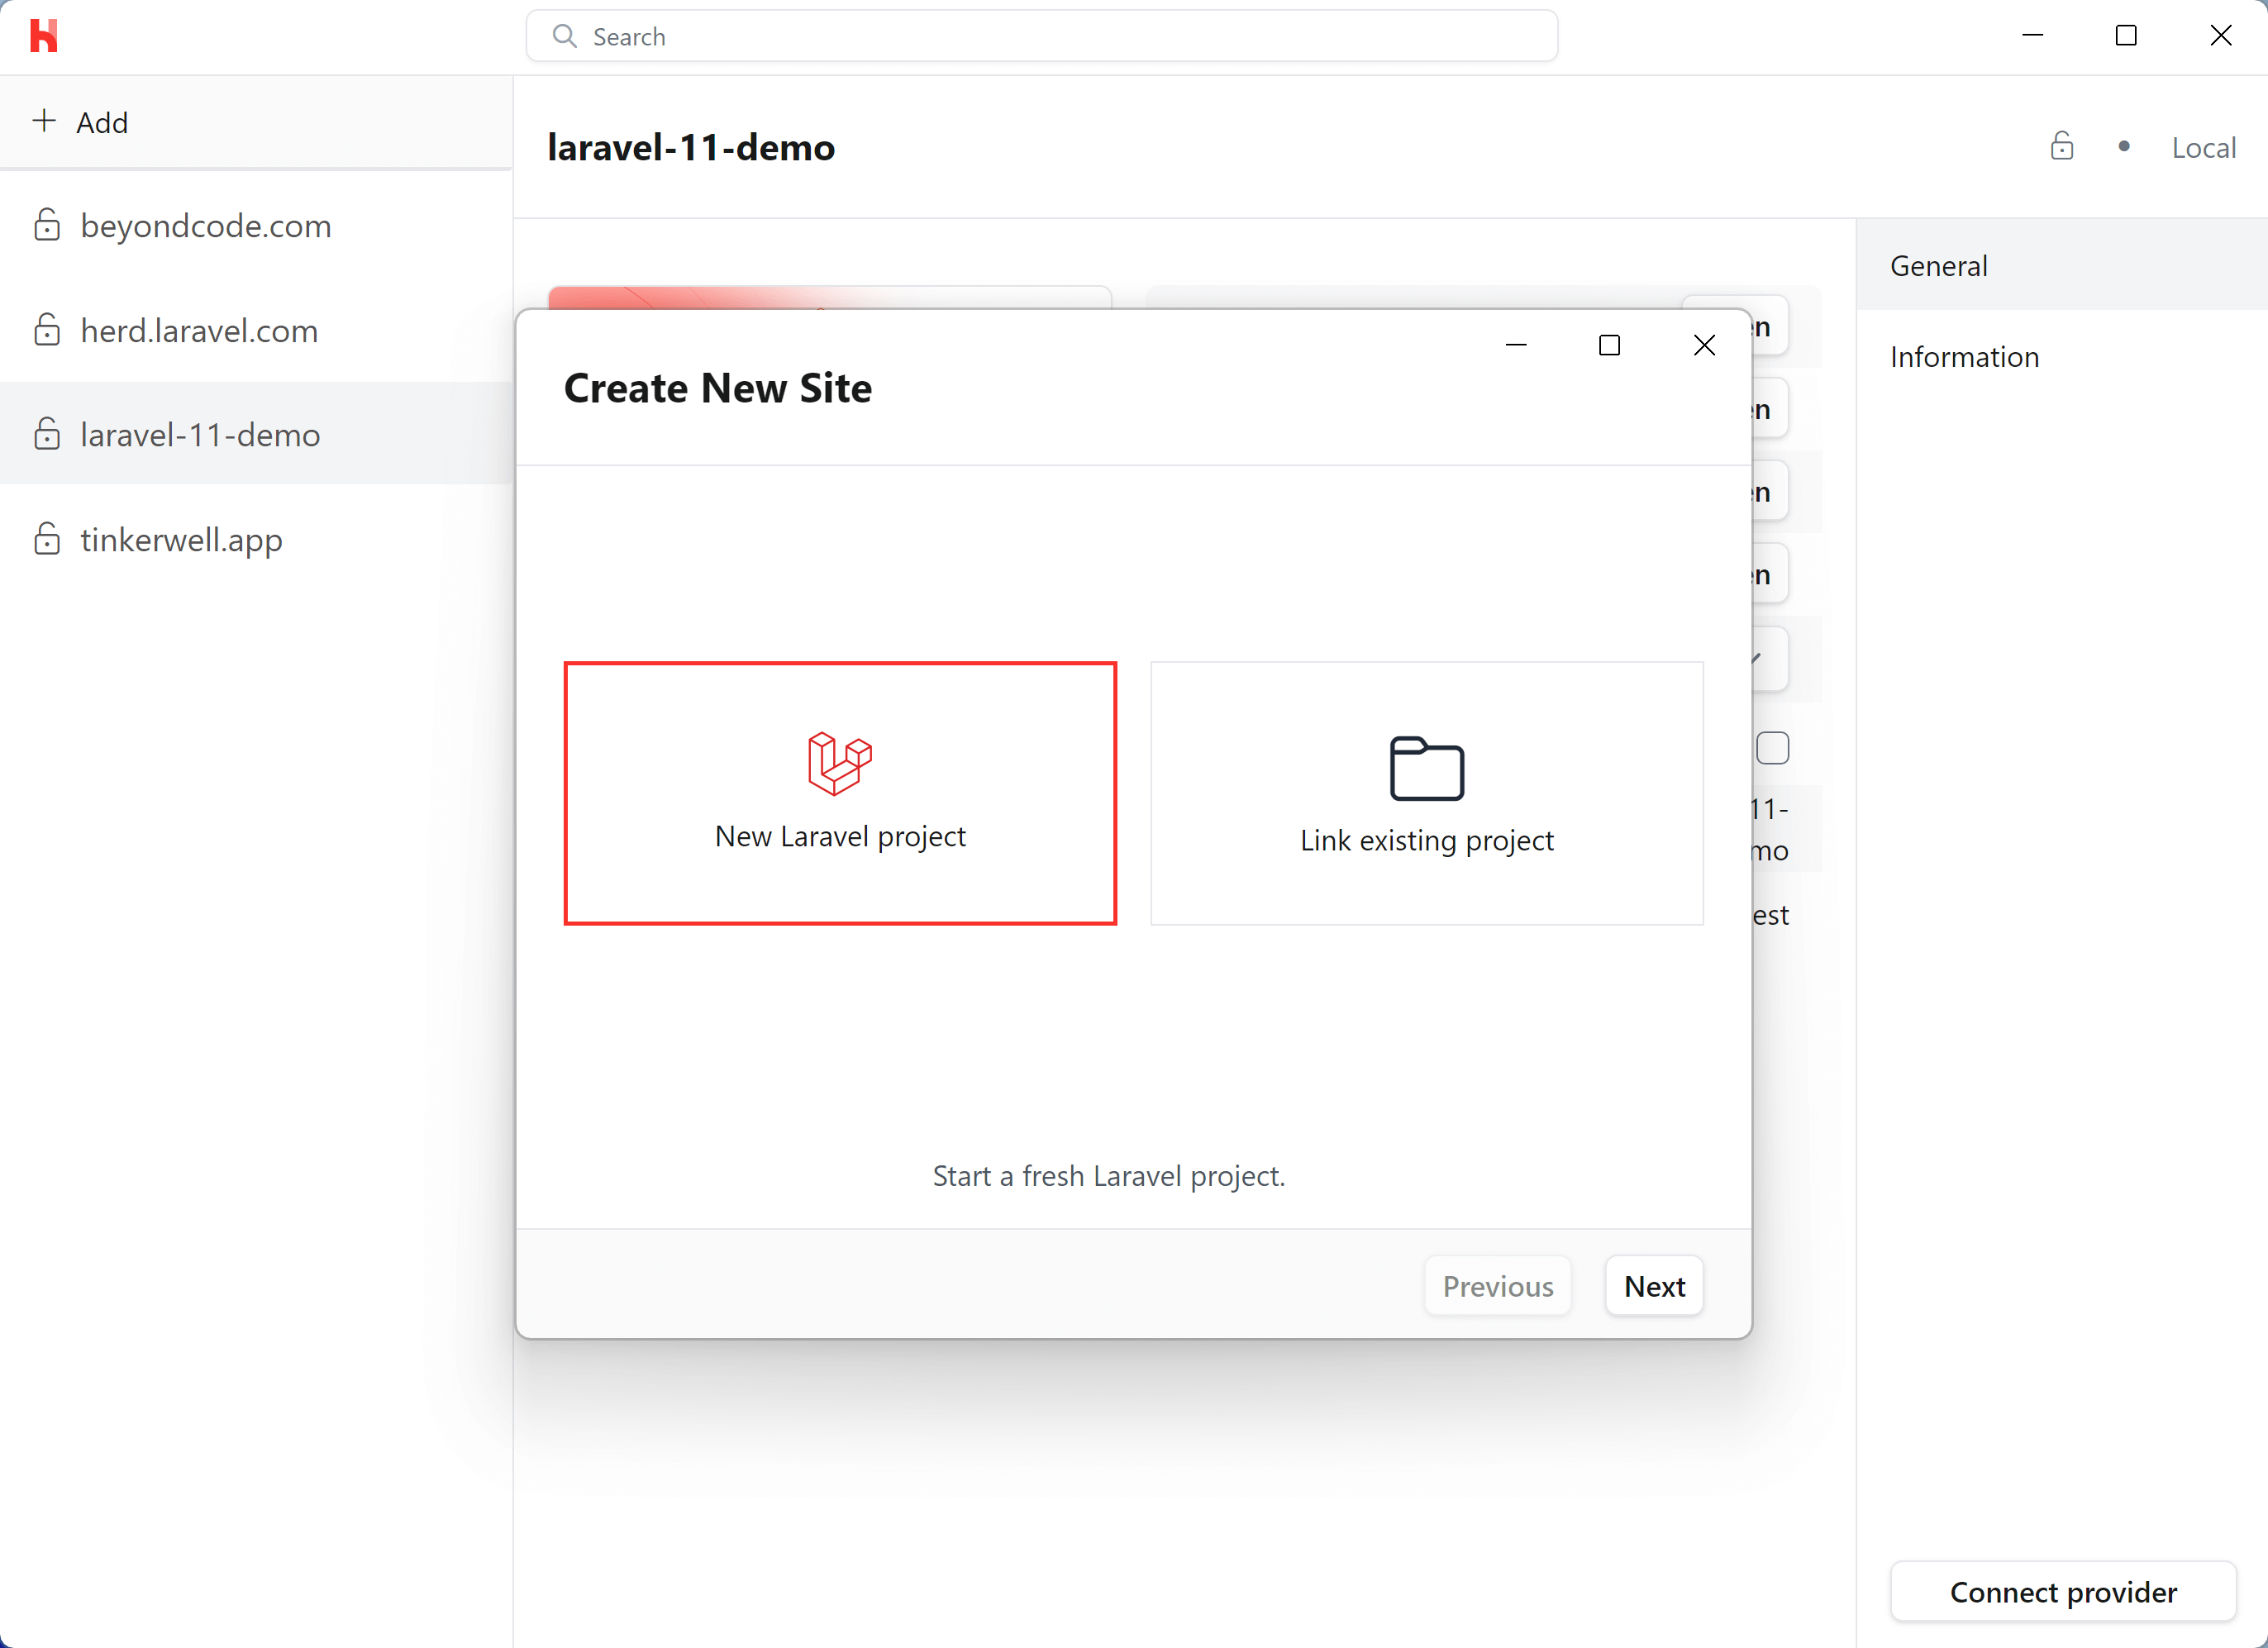
Task: Toggle the lock beside laravel-11-demo in sidebar
Action: [x=46, y=434]
